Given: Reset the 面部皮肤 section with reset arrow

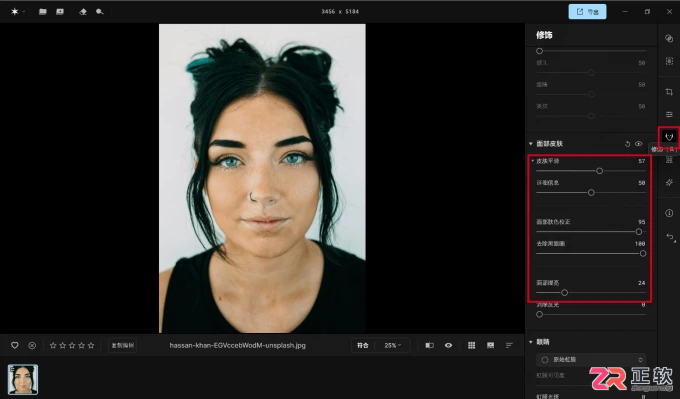Looking at the screenshot, I should pos(627,144).
